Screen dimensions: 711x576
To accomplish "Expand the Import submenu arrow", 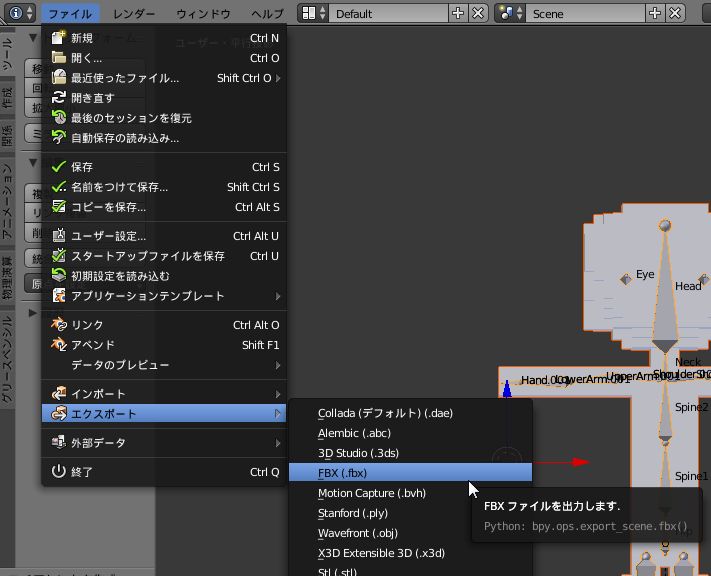I will pos(278,394).
